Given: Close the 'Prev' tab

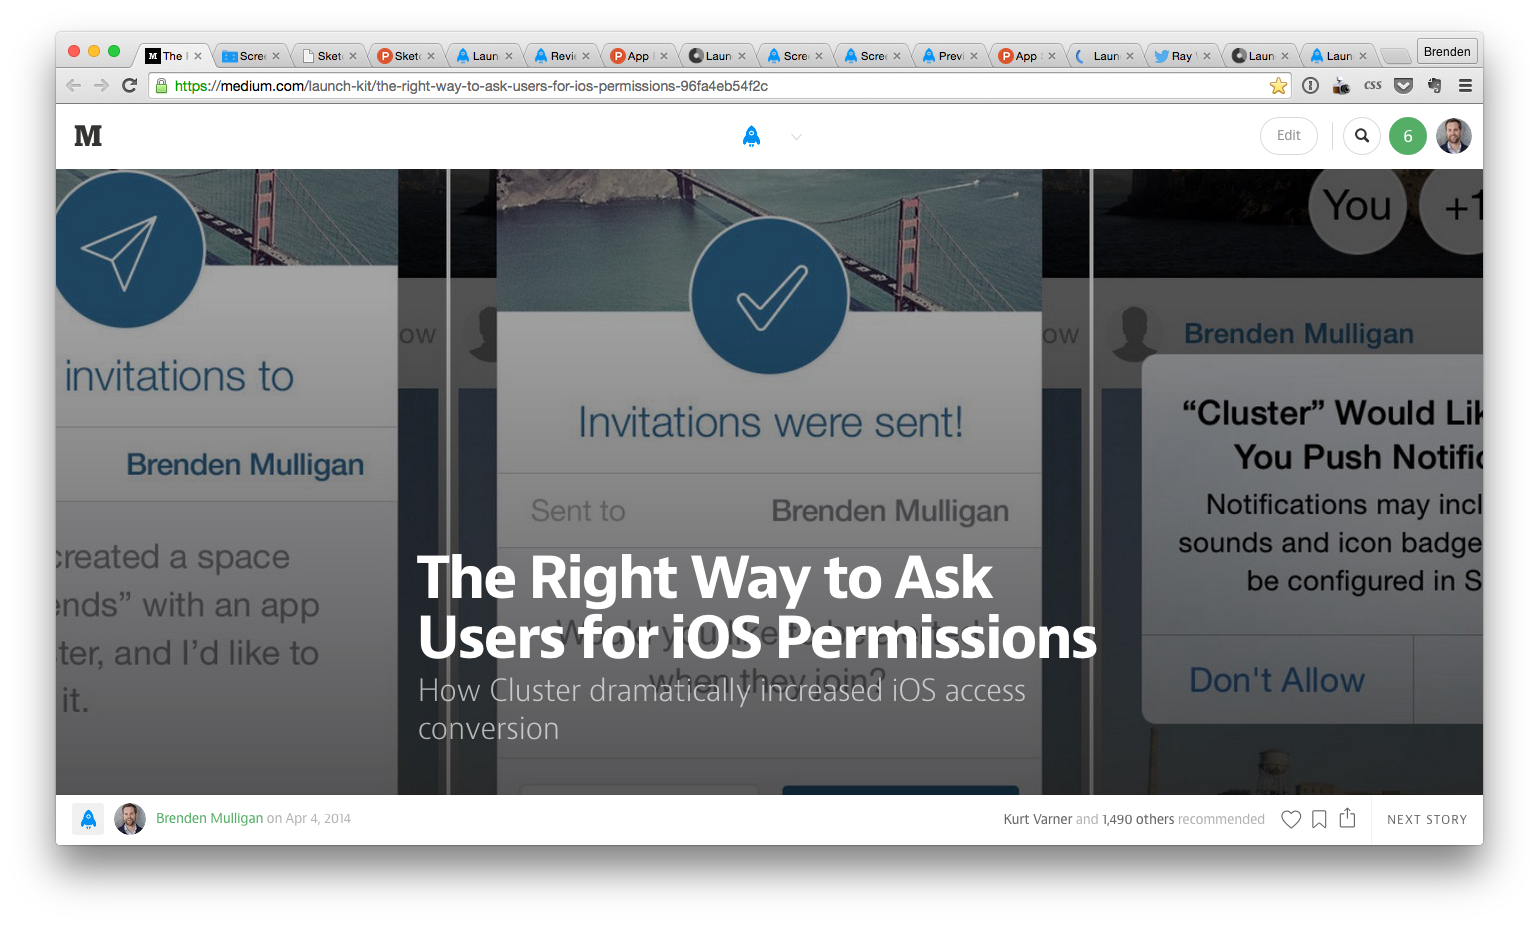Looking at the screenshot, I should pyautogui.click(x=974, y=56).
